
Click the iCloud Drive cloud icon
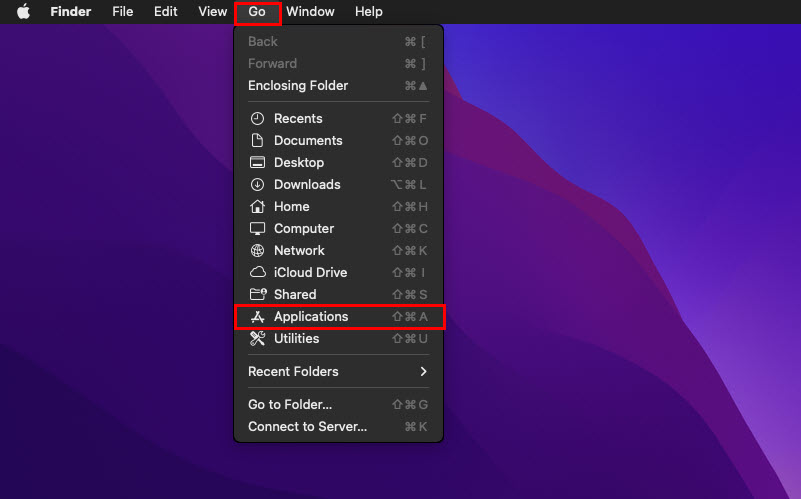(257, 272)
